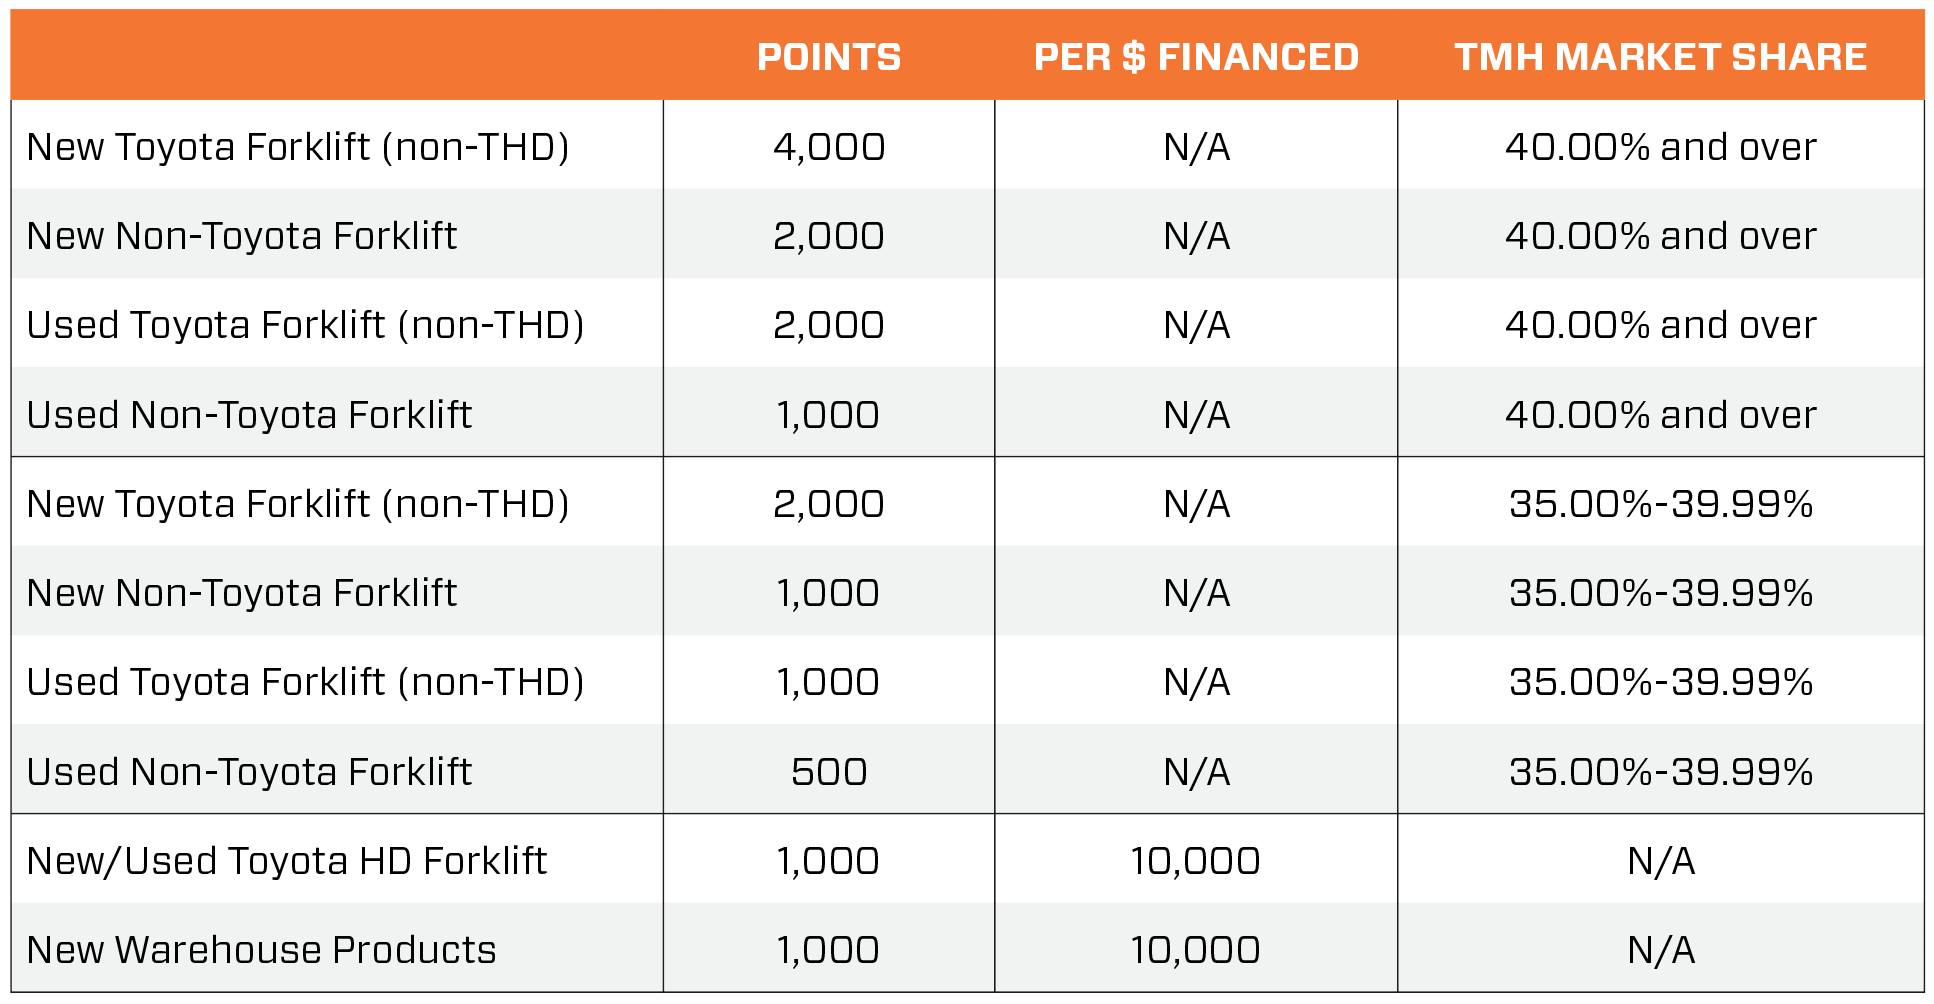Select 10,000 financed value for New Warehouse Products
Viewport: 1934px width, 1004px height.
(x=1195, y=950)
